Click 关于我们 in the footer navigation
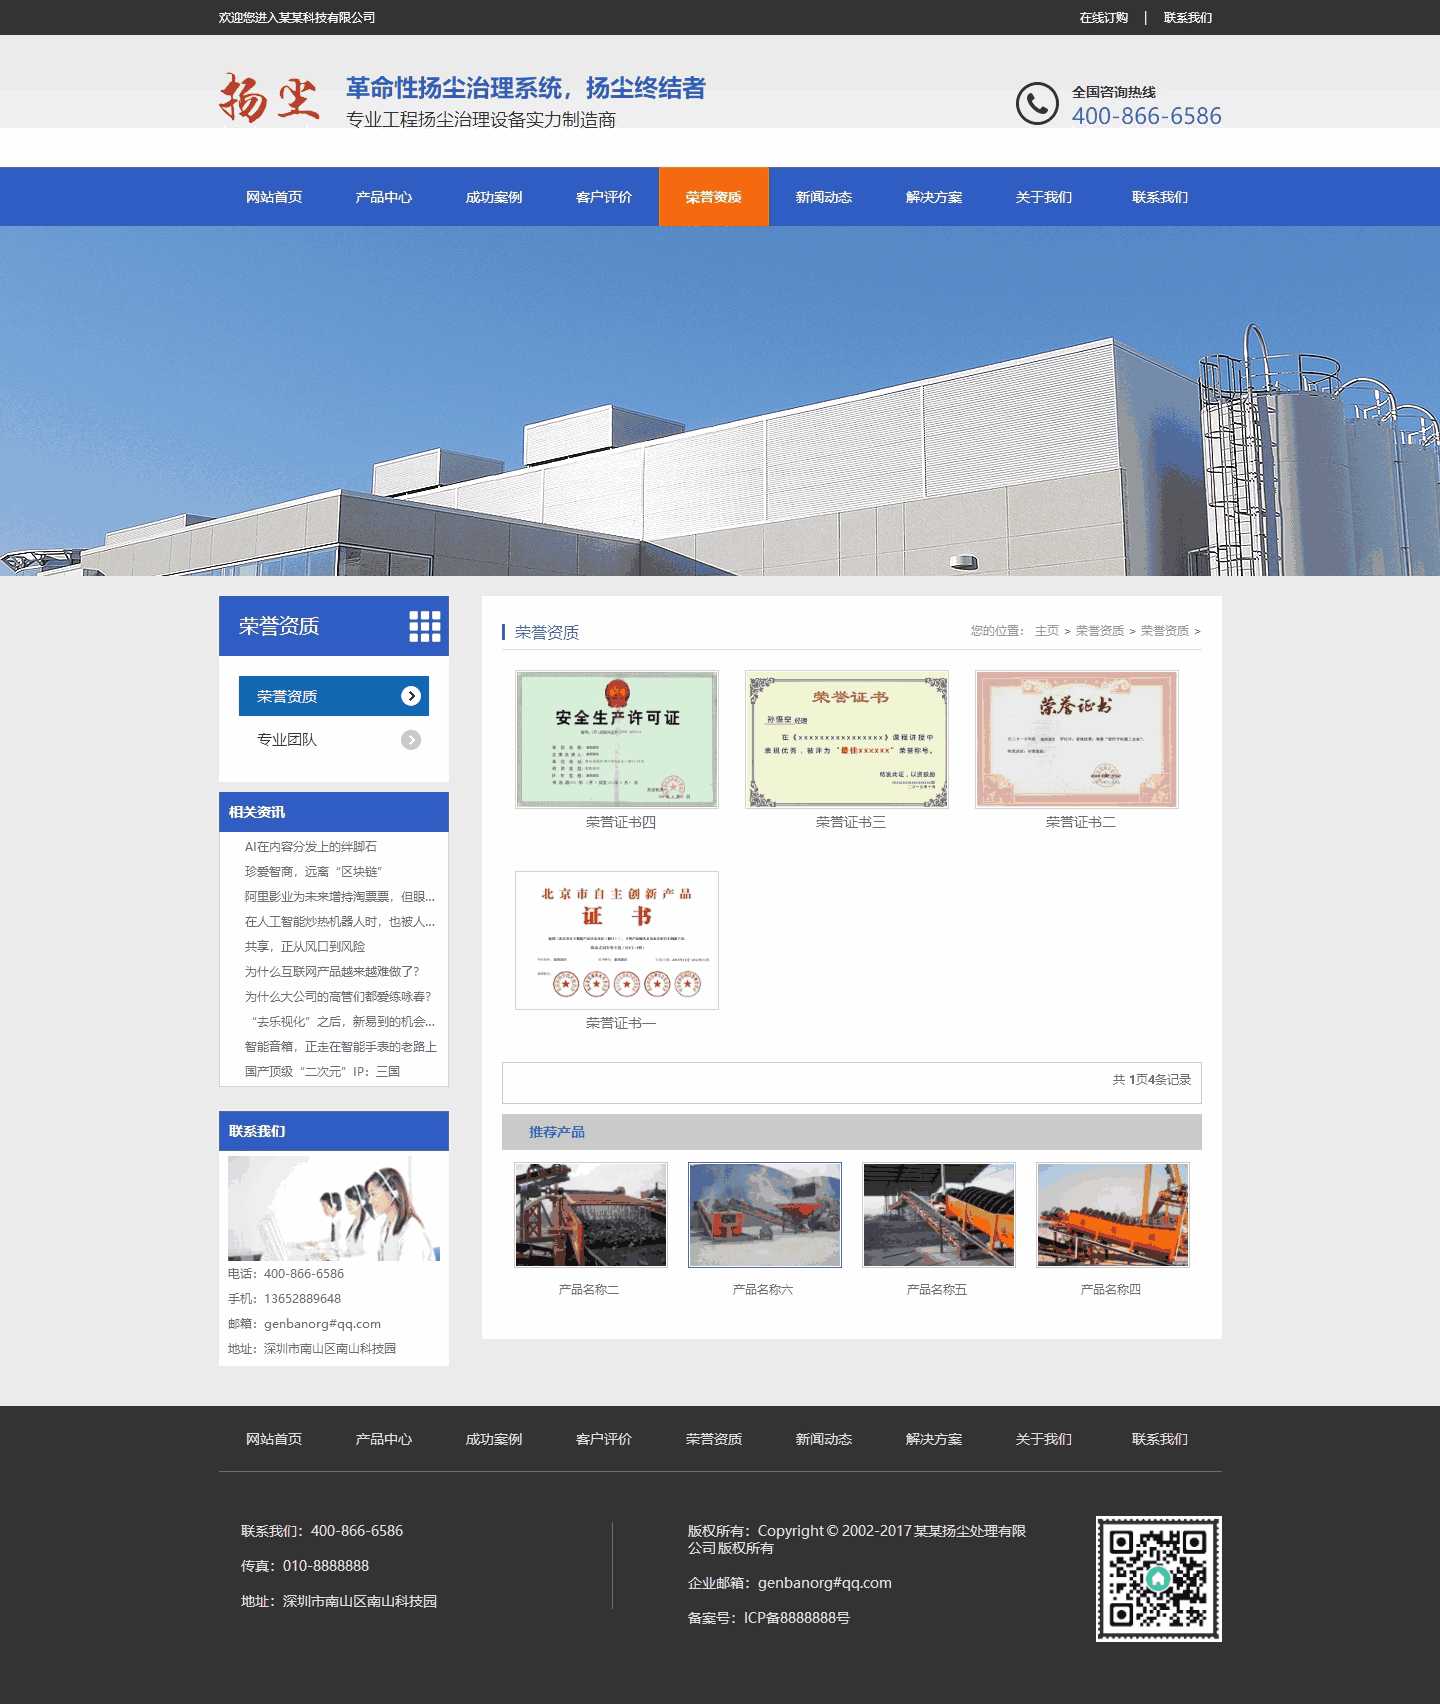The image size is (1440, 1704). [1043, 1439]
